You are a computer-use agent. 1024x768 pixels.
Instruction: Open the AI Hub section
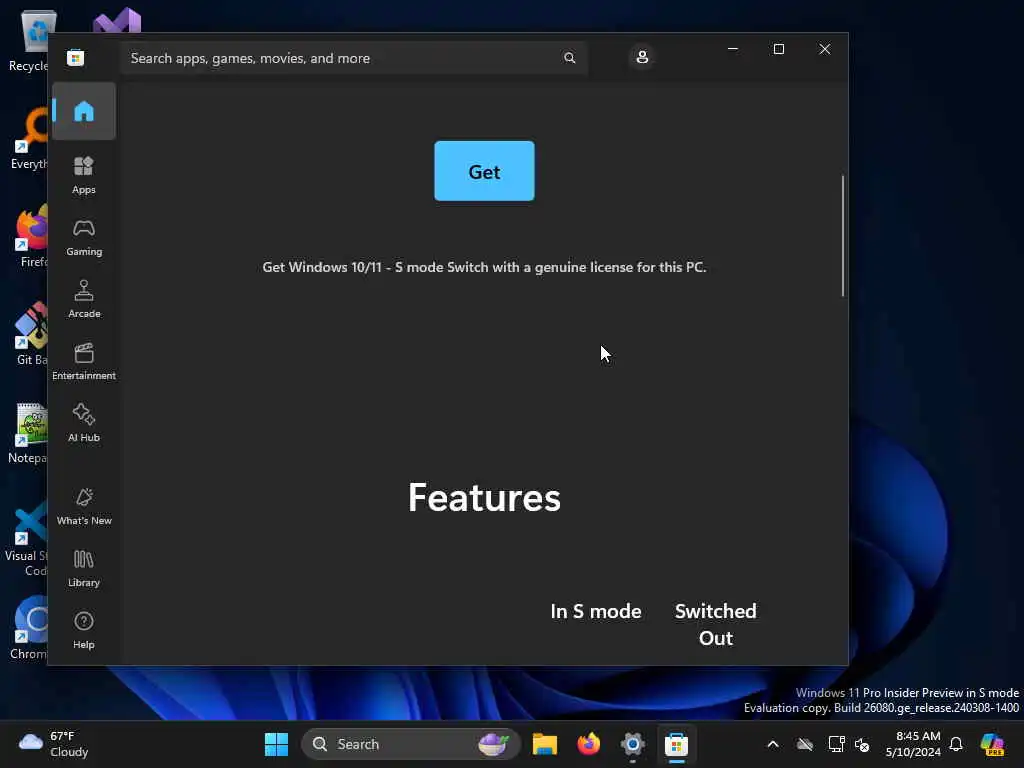[84, 423]
